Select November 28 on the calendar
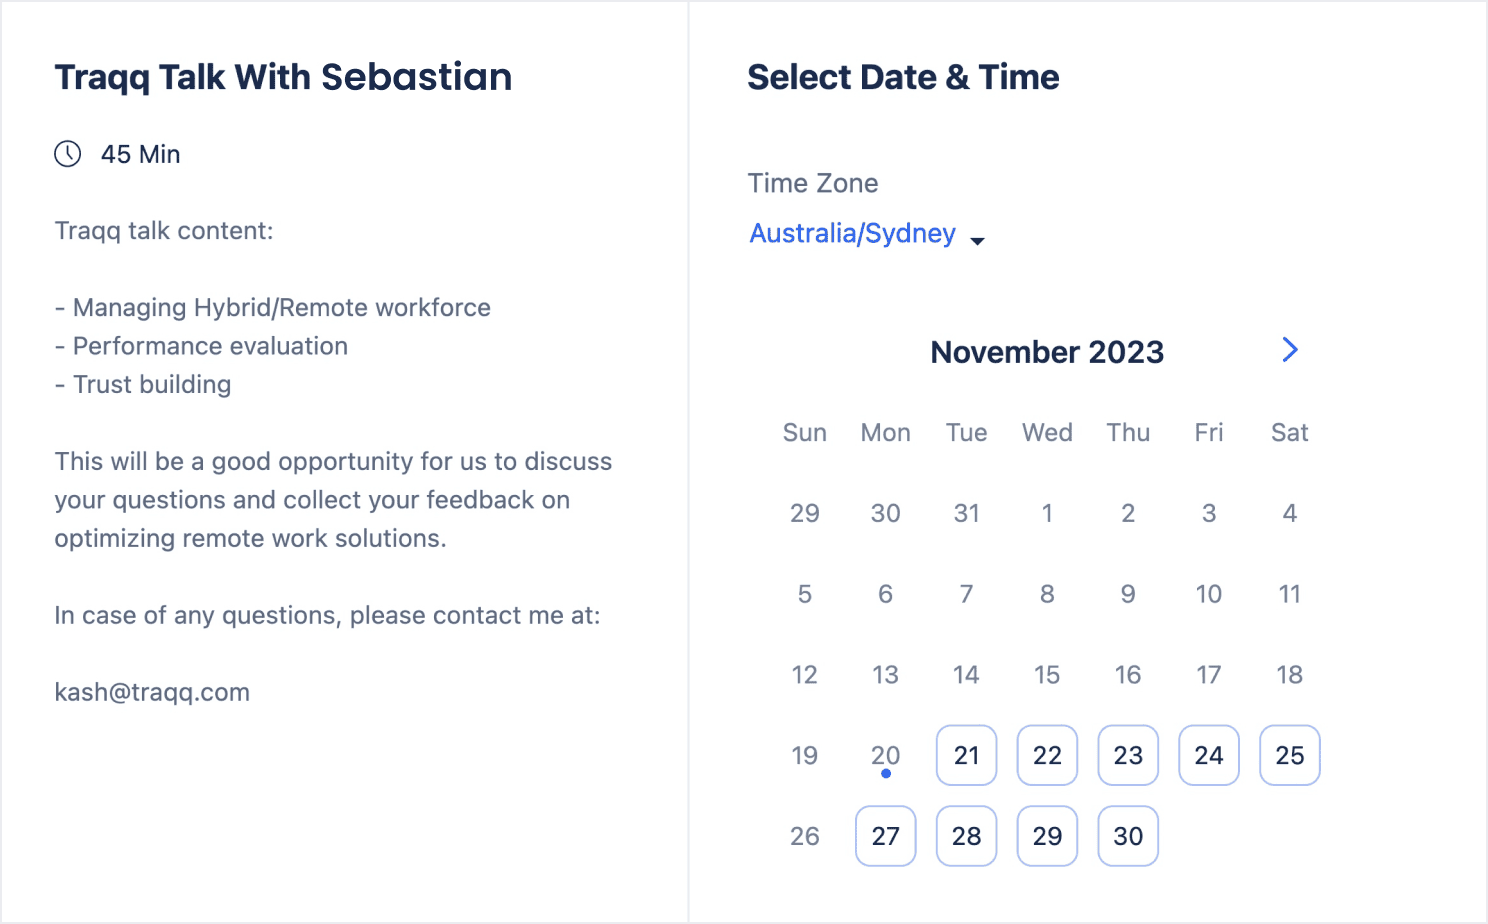 (966, 836)
